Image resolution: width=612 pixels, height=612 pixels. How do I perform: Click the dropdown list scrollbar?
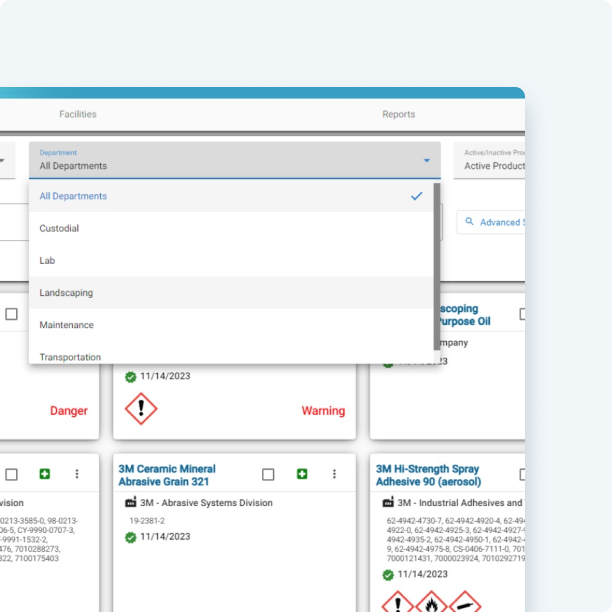coord(437,267)
